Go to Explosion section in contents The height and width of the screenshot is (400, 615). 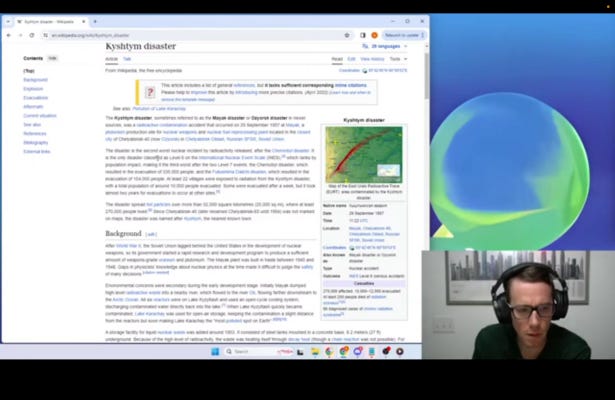(33, 89)
